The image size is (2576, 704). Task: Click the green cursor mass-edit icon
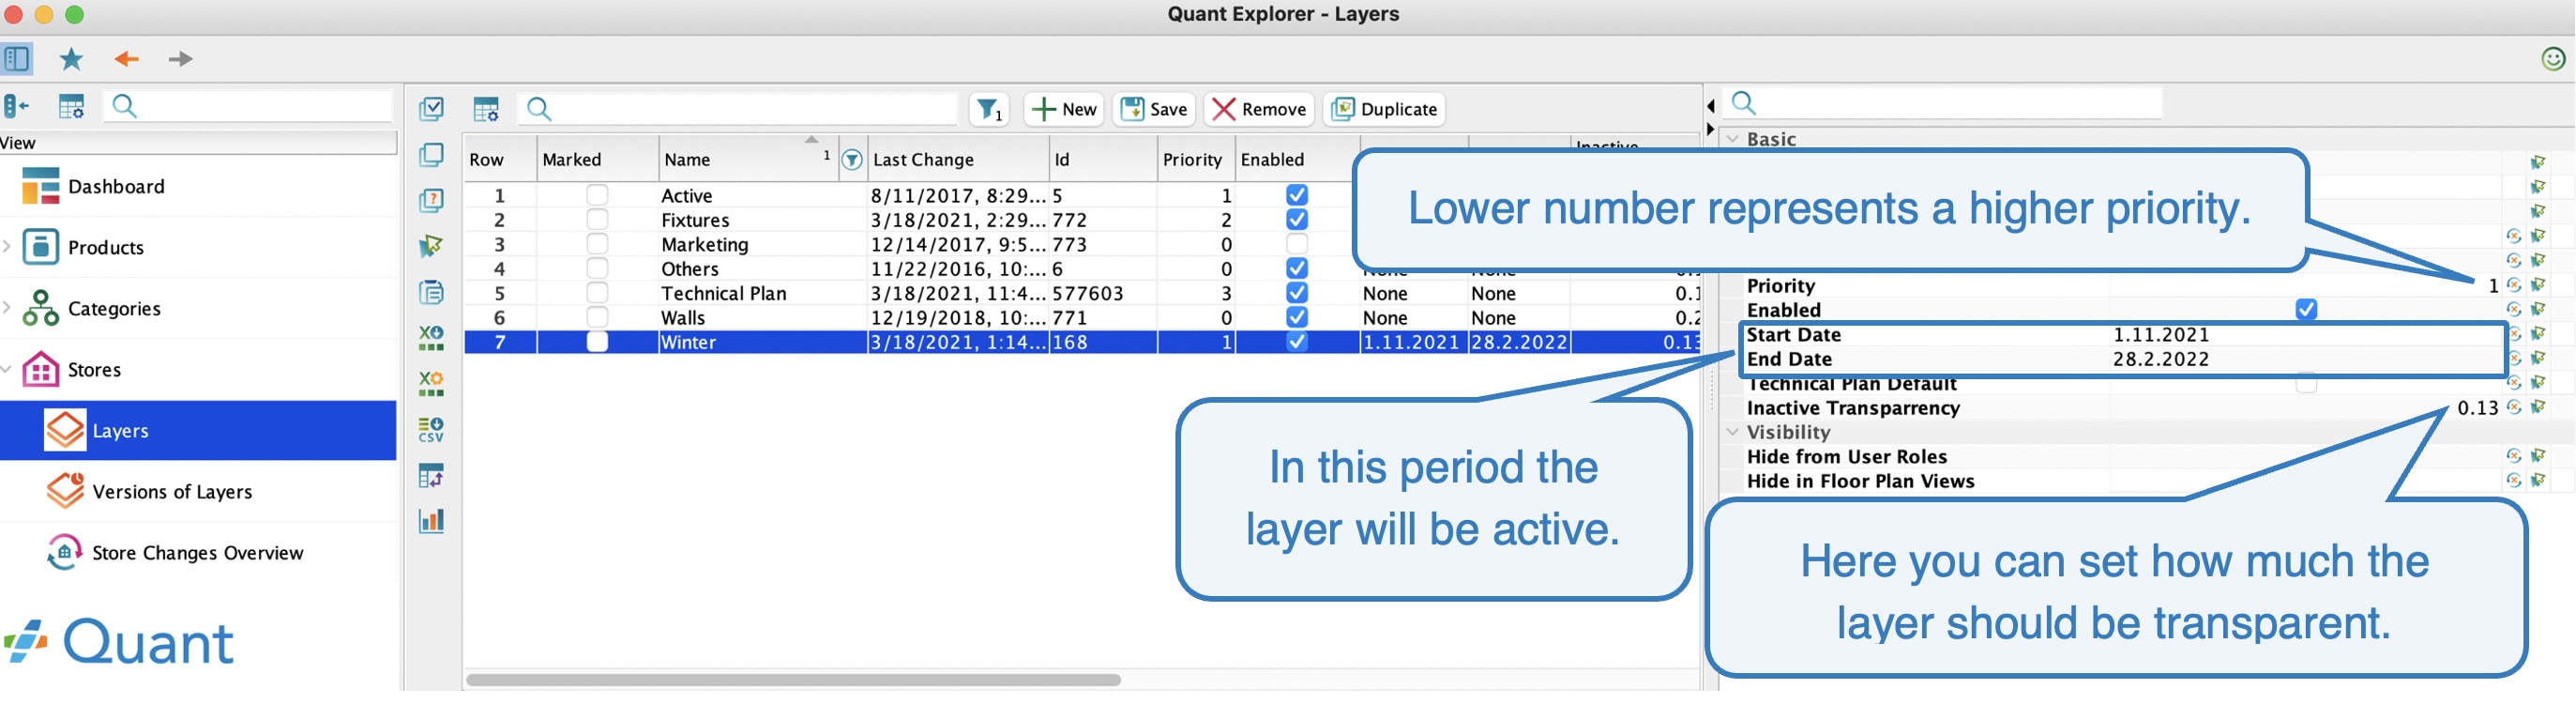pyautogui.click(x=431, y=246)
